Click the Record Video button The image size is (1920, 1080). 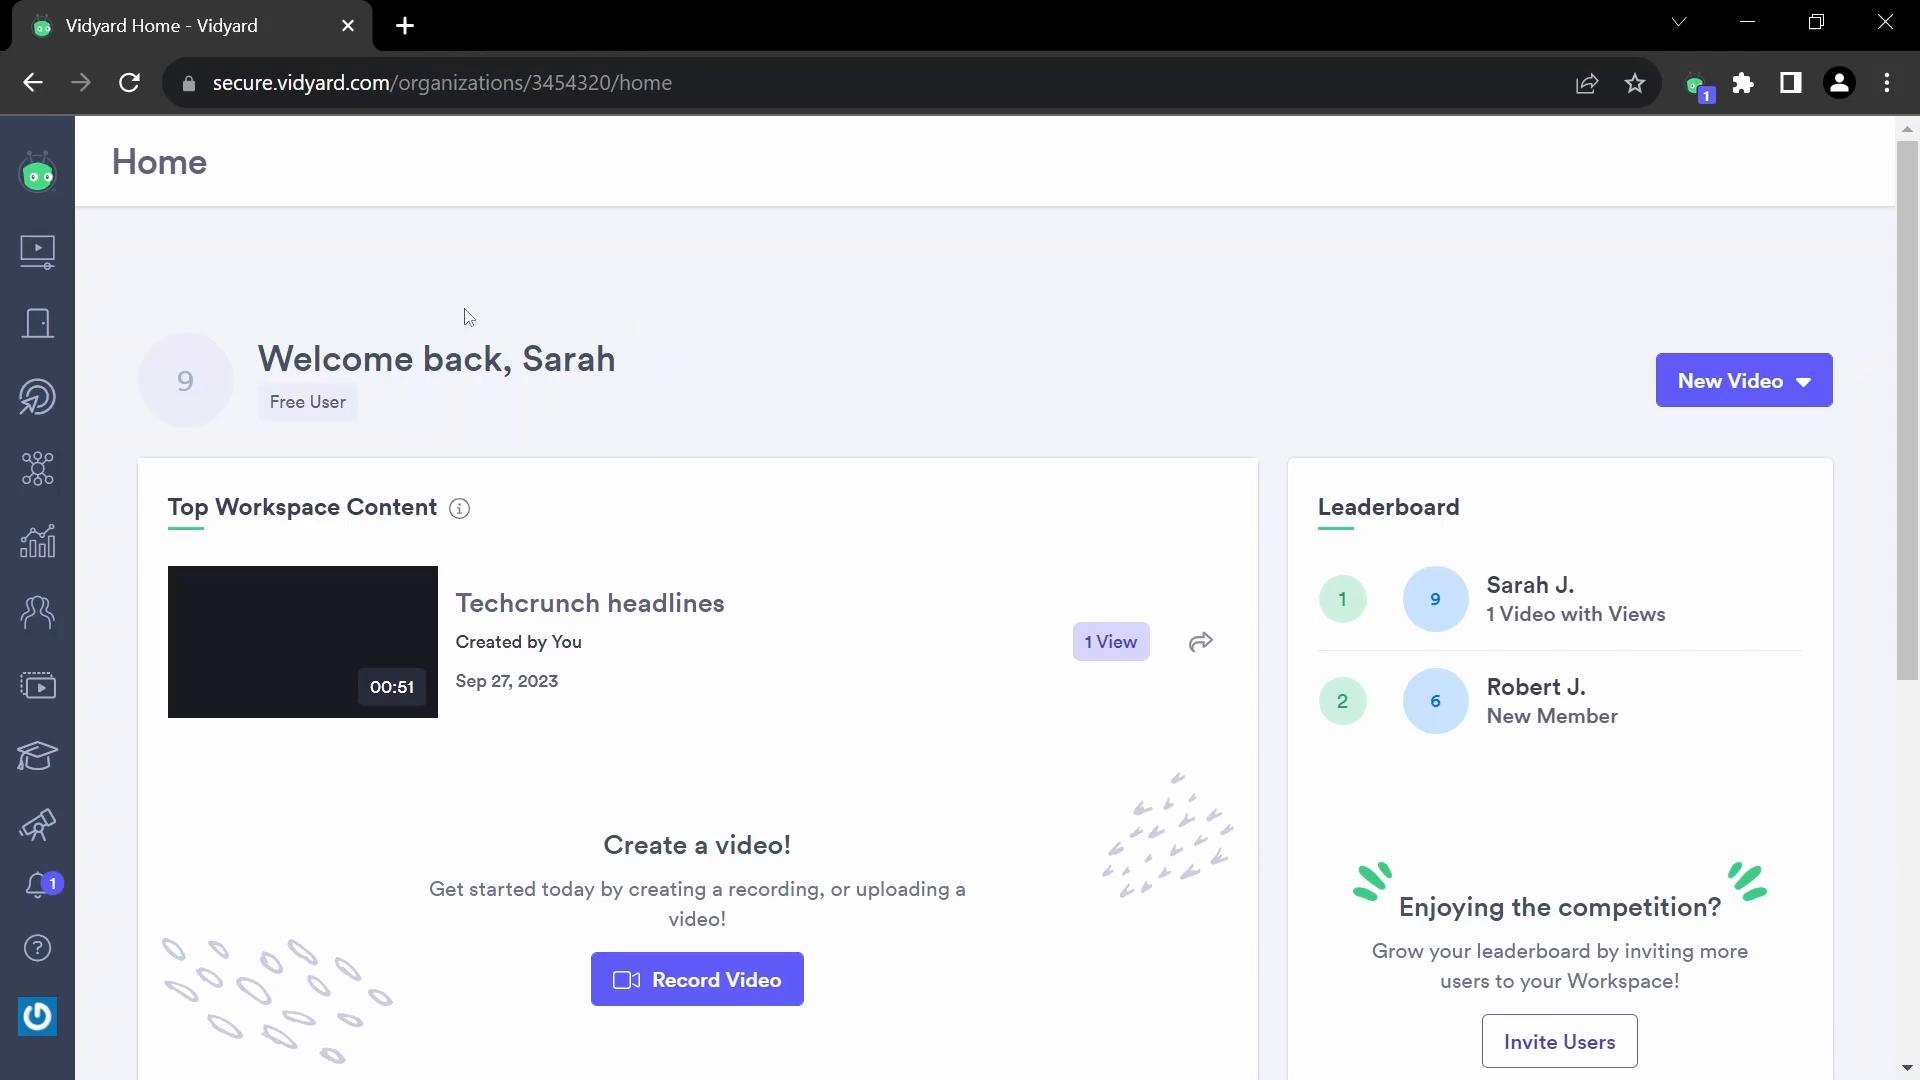[x=696, y=978]
